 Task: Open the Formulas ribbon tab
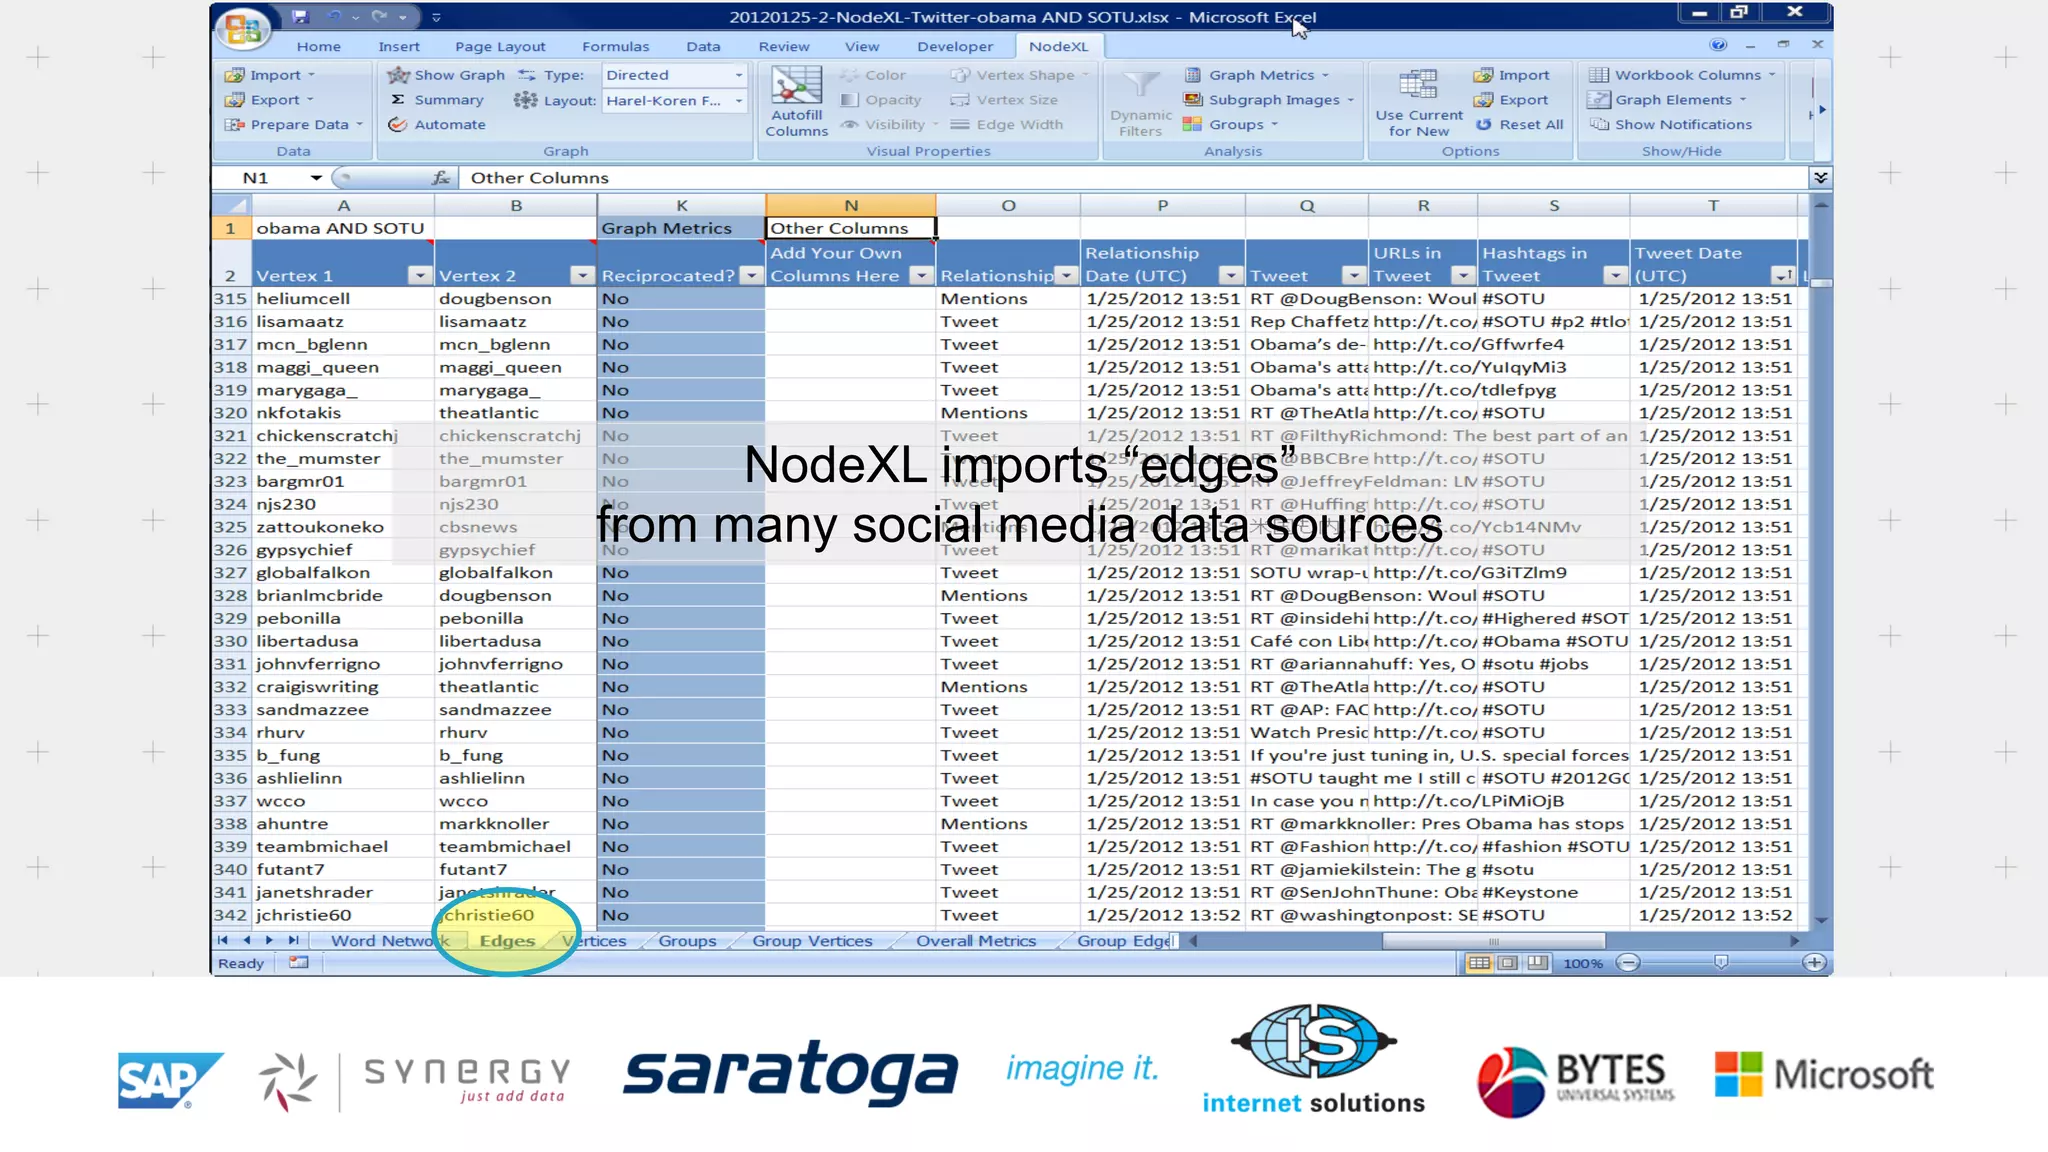pos(615,46)
